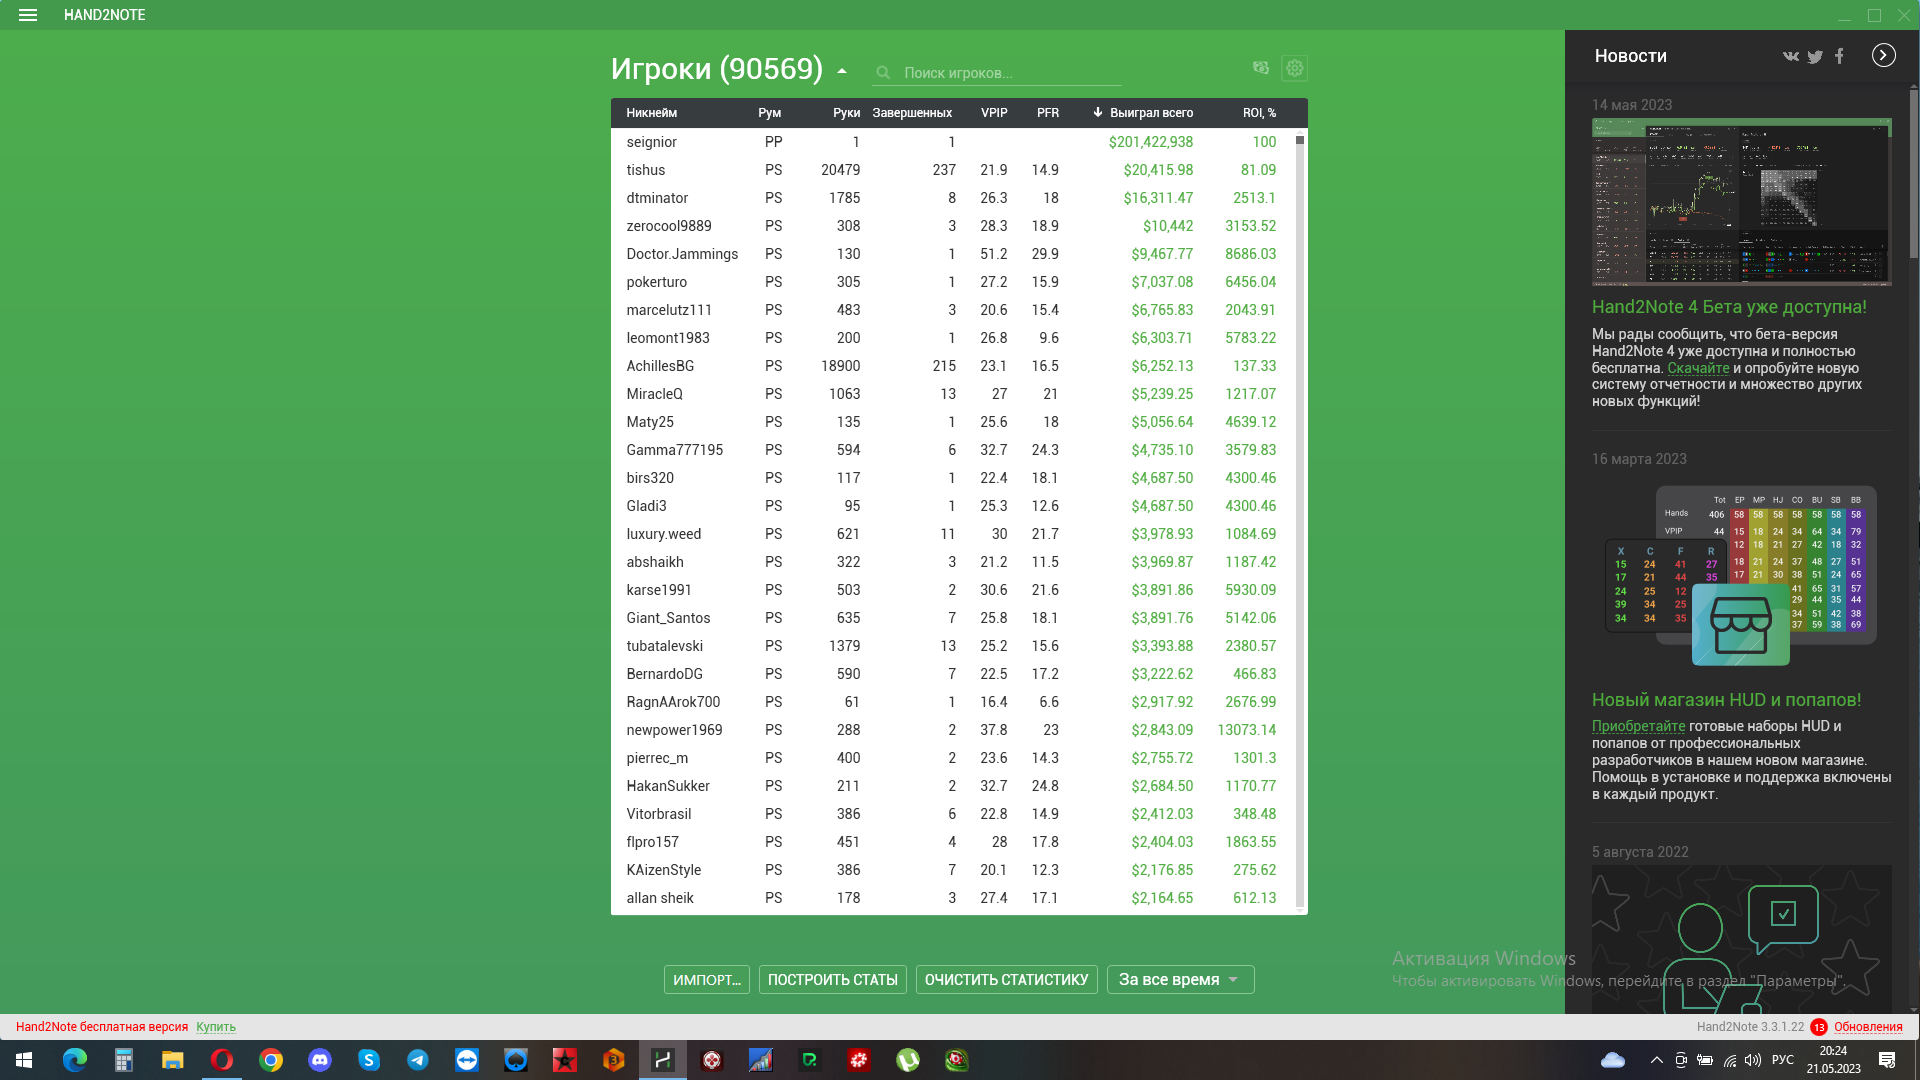Open Telegram from taskbar
This screenshot has height=1080, width=1920.
pos(418,1060)
